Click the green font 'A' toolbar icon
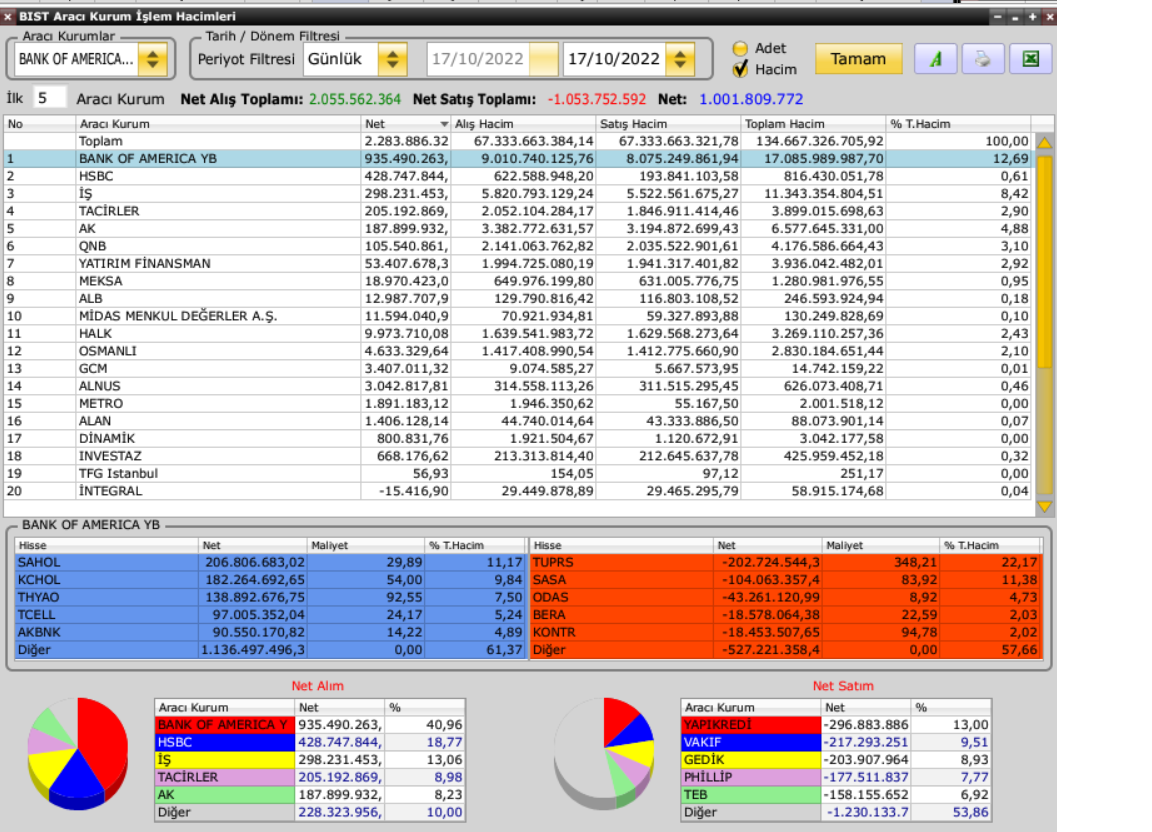Viewport: 1152px width, 832px height. (x=935, y=59)
